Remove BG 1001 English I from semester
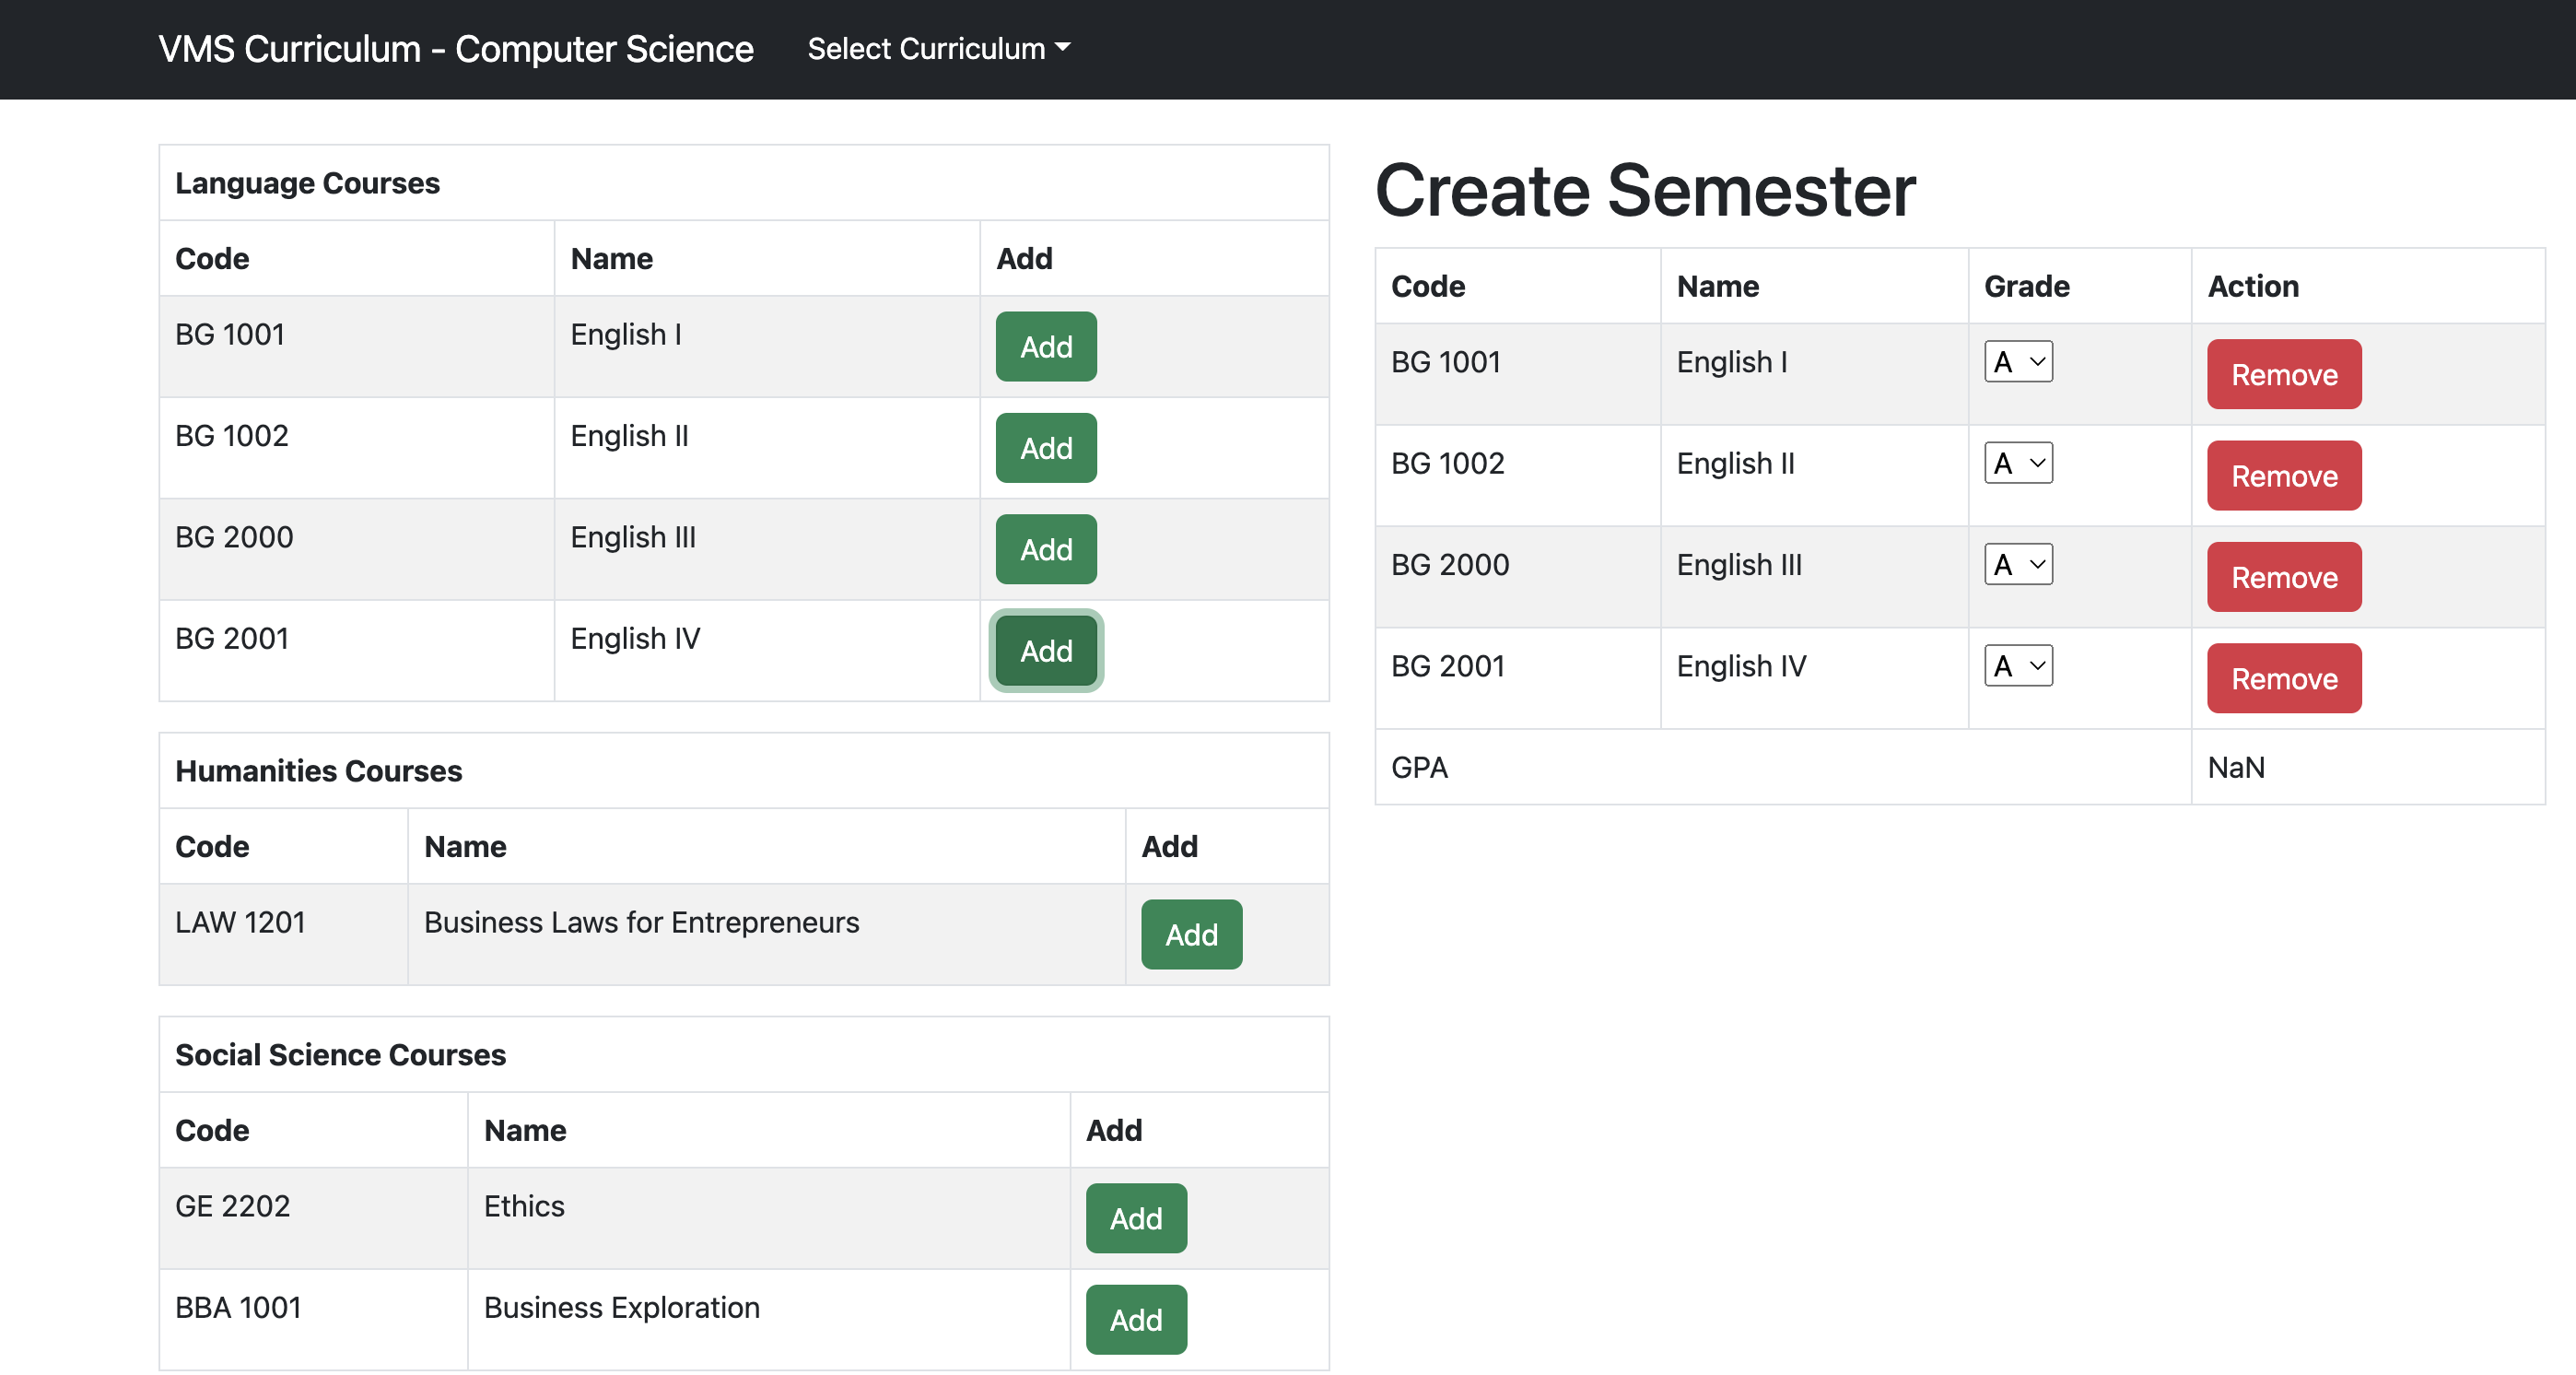Viewport: 2576px width, 1375px height. pyautogui.click(x=2284, y=374)
